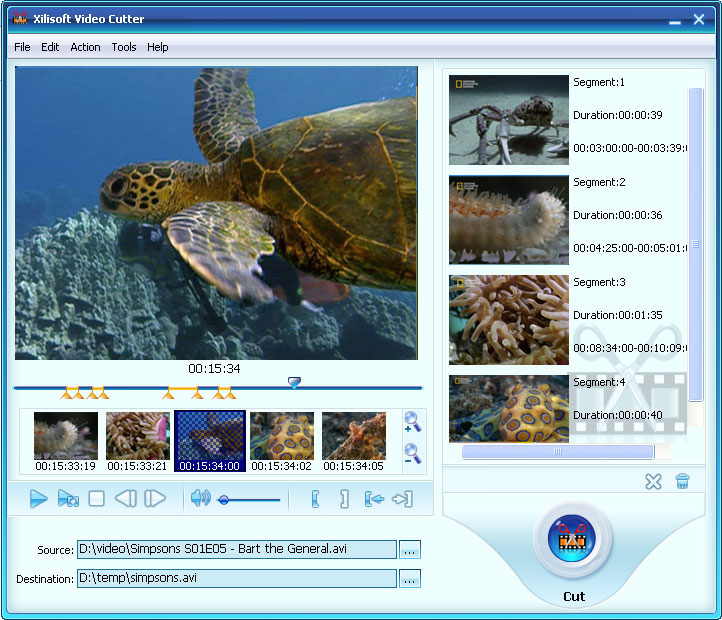Image resolution: width=722 pixels, height=620 pixels.
Task: Step to the next frame
Action: click(155, 498)
